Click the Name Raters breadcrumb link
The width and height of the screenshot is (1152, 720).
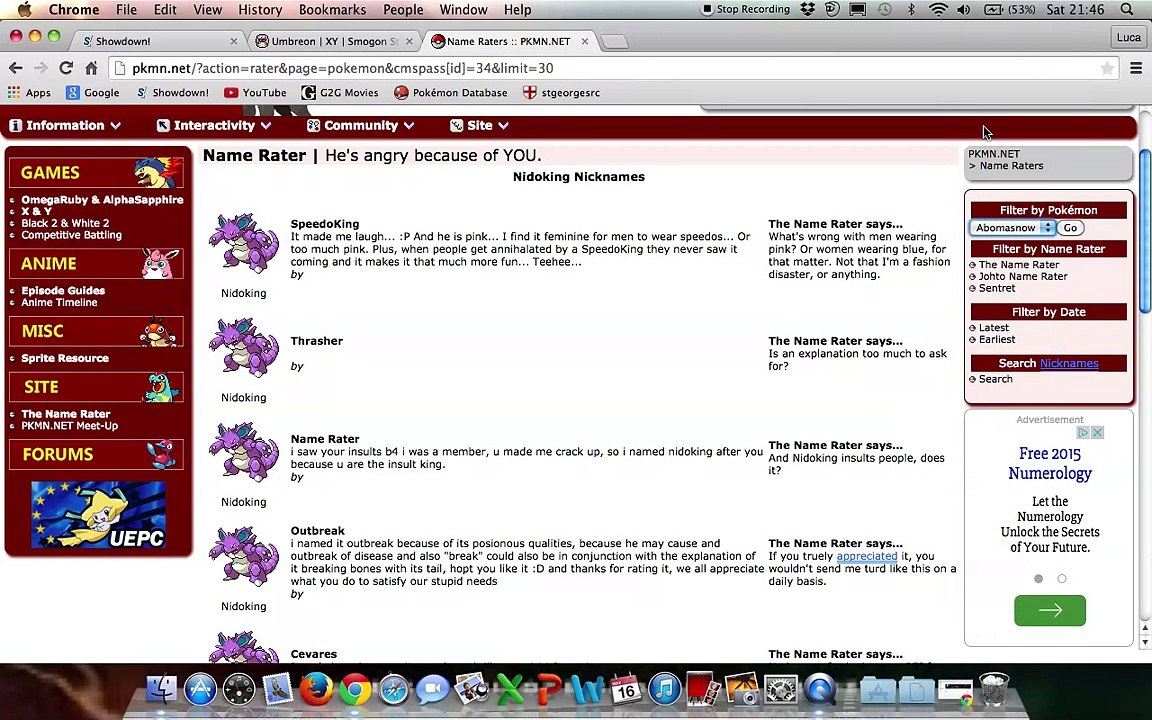1011,166
